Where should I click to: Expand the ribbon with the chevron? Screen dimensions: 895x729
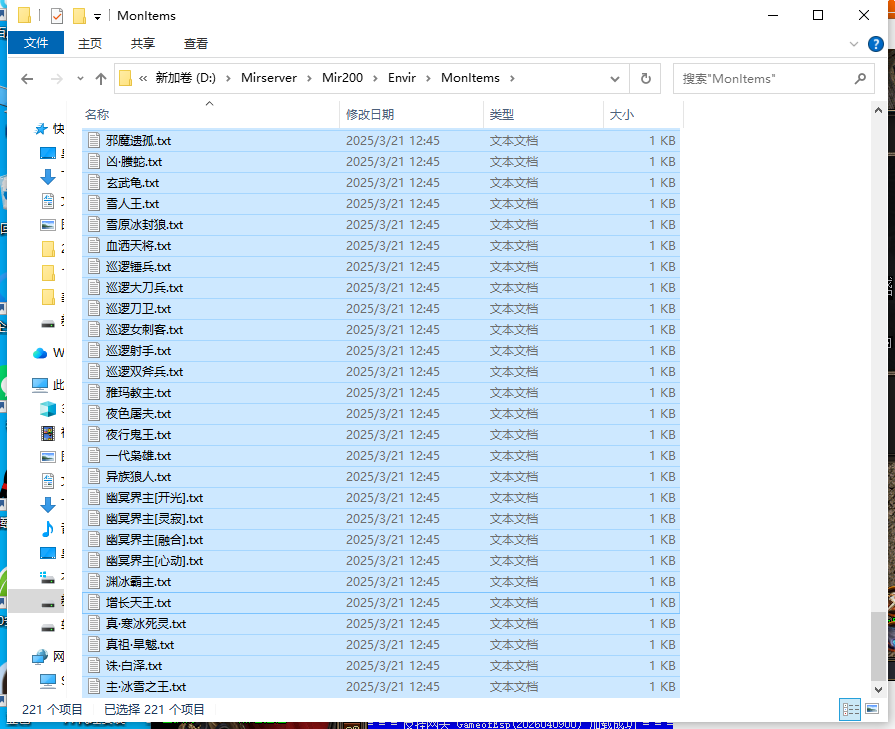854,44
